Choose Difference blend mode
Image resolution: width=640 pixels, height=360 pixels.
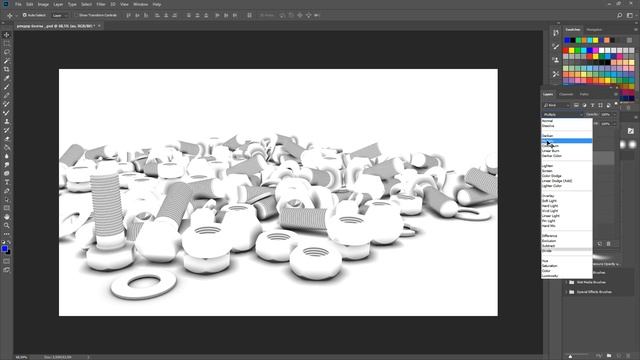point(567,236)
